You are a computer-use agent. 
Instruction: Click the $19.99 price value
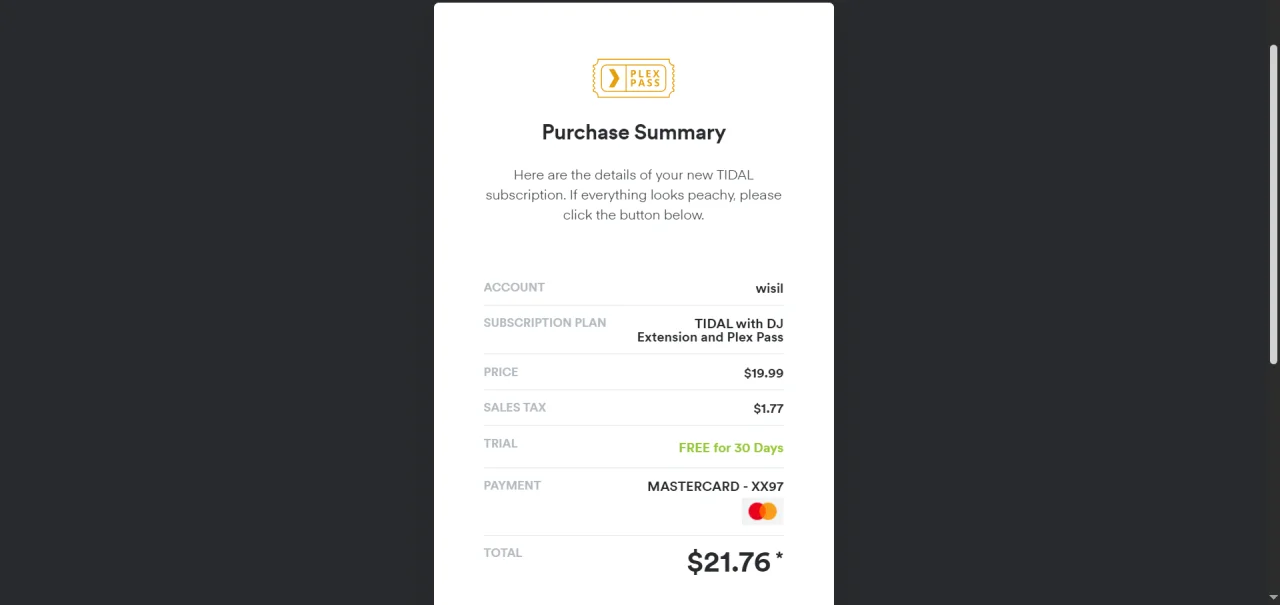pyautogui.click(x=763, y=373)
